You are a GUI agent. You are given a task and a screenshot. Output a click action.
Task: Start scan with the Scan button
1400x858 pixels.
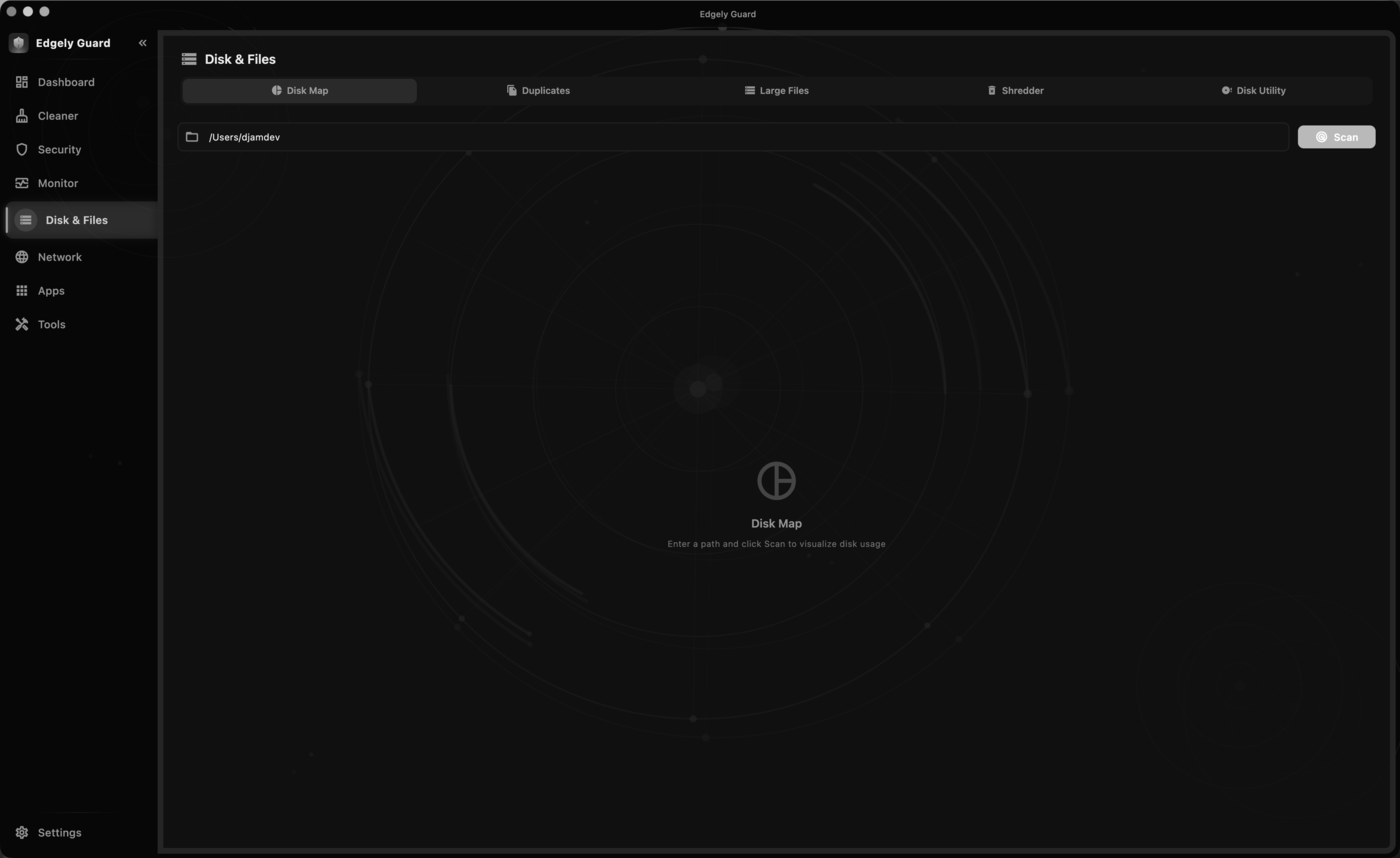1336,137
